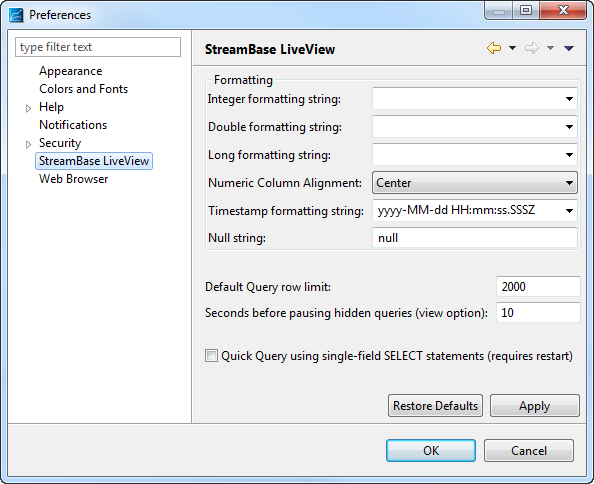Open Double formatting string dropdown
Screen dimensions: 594x484
point(569,127)
